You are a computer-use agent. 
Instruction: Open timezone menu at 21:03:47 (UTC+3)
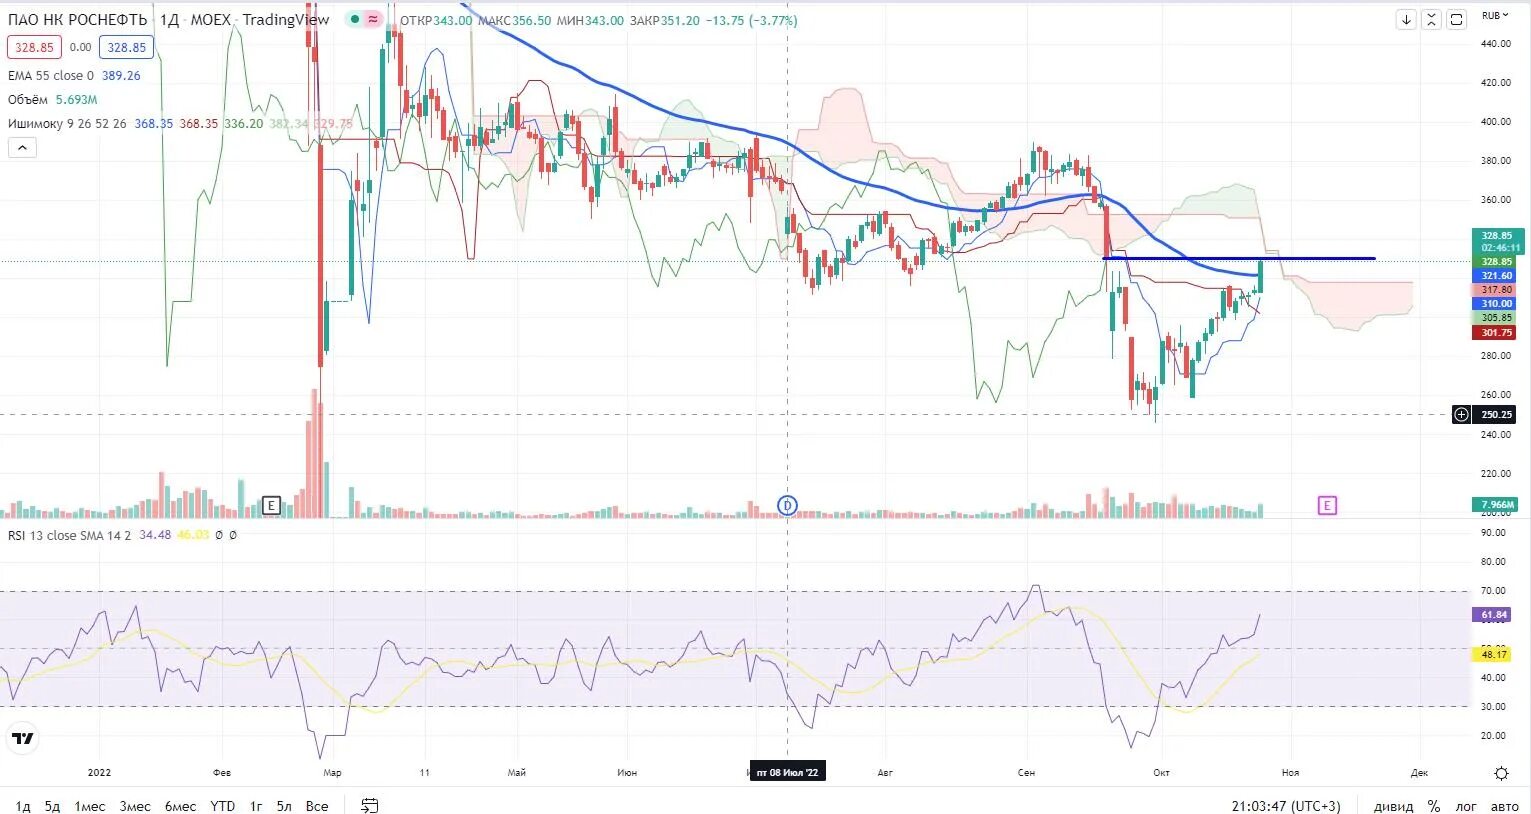click(1286, 806)
